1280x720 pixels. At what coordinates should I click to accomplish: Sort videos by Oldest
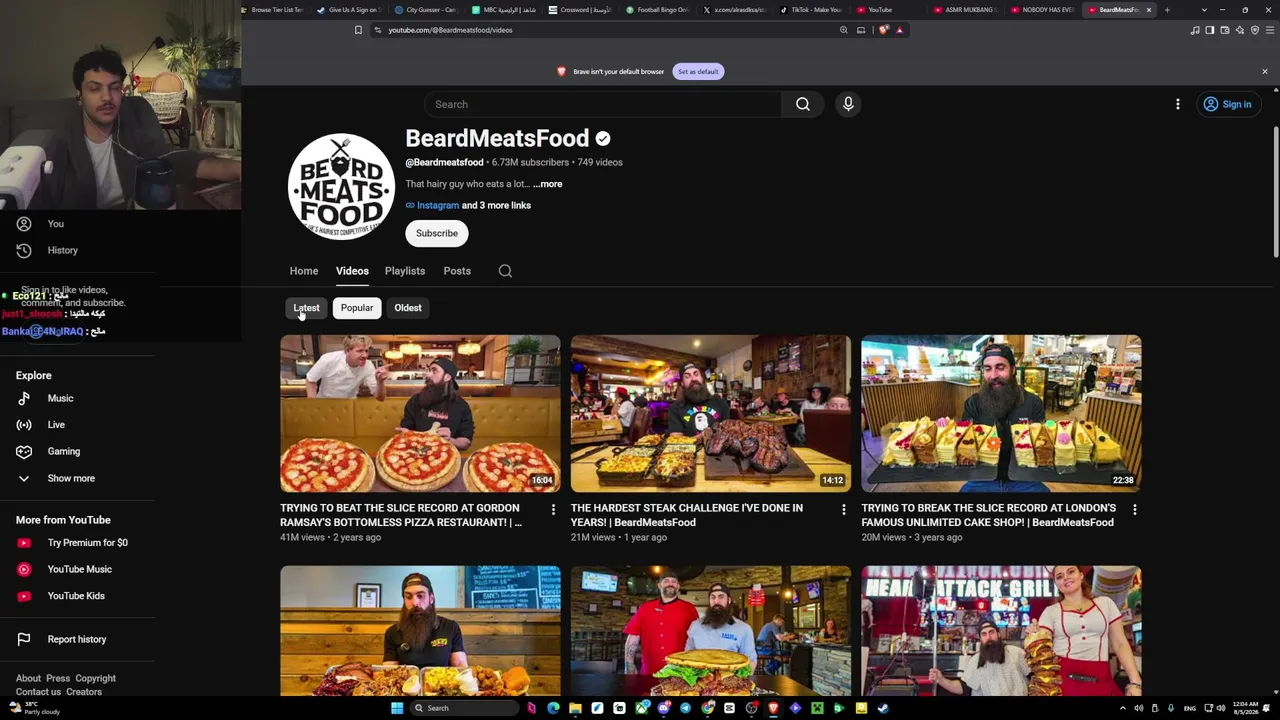(x=408, y=308)
